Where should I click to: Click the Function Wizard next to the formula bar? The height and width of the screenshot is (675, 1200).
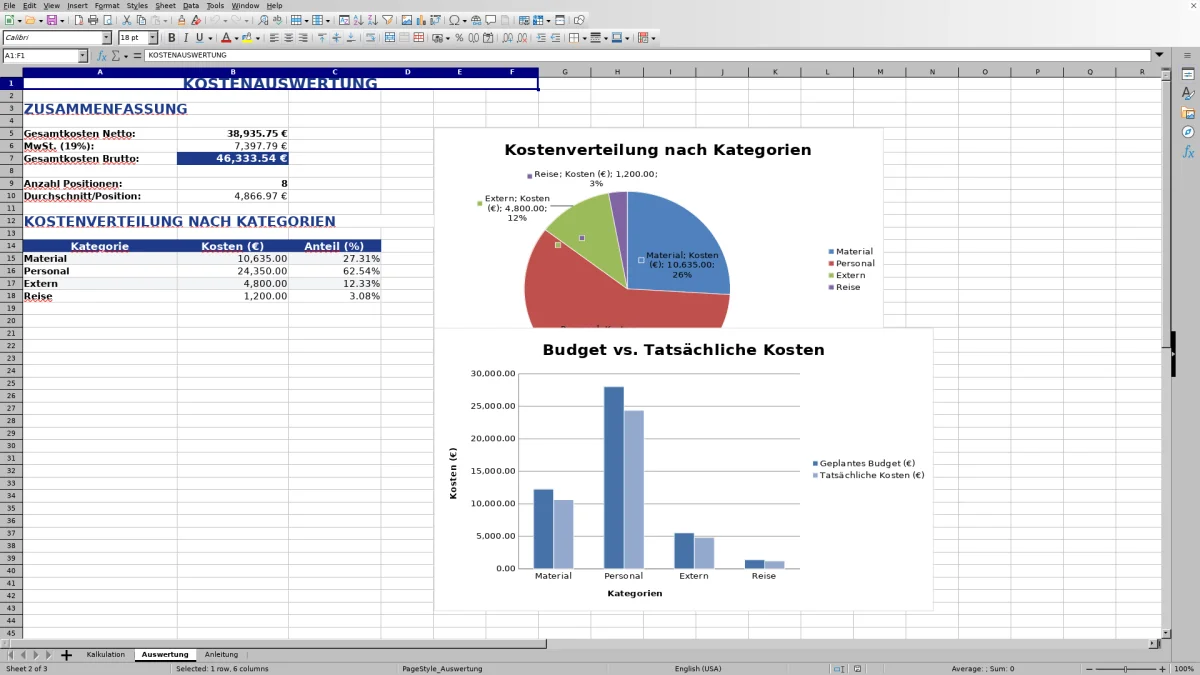tap(101, 55)
